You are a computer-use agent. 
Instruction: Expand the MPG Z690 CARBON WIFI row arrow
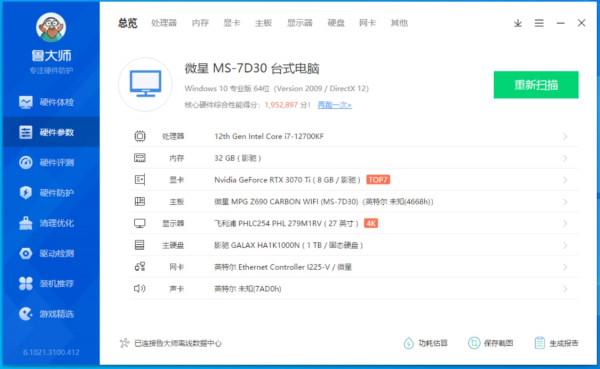[x=565, y=202]
